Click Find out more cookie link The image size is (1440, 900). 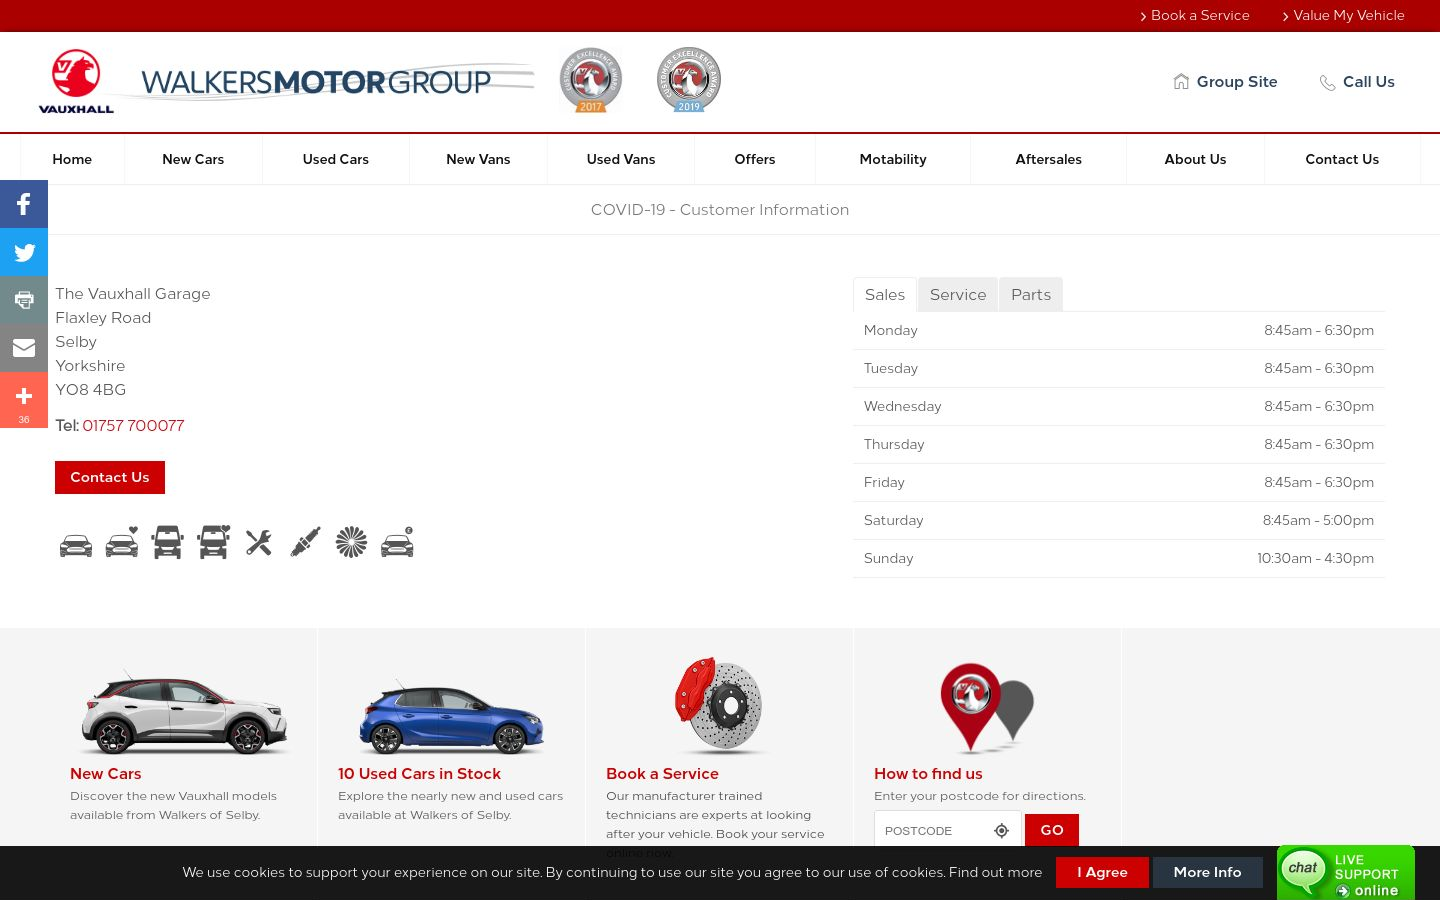coord(995,872)
